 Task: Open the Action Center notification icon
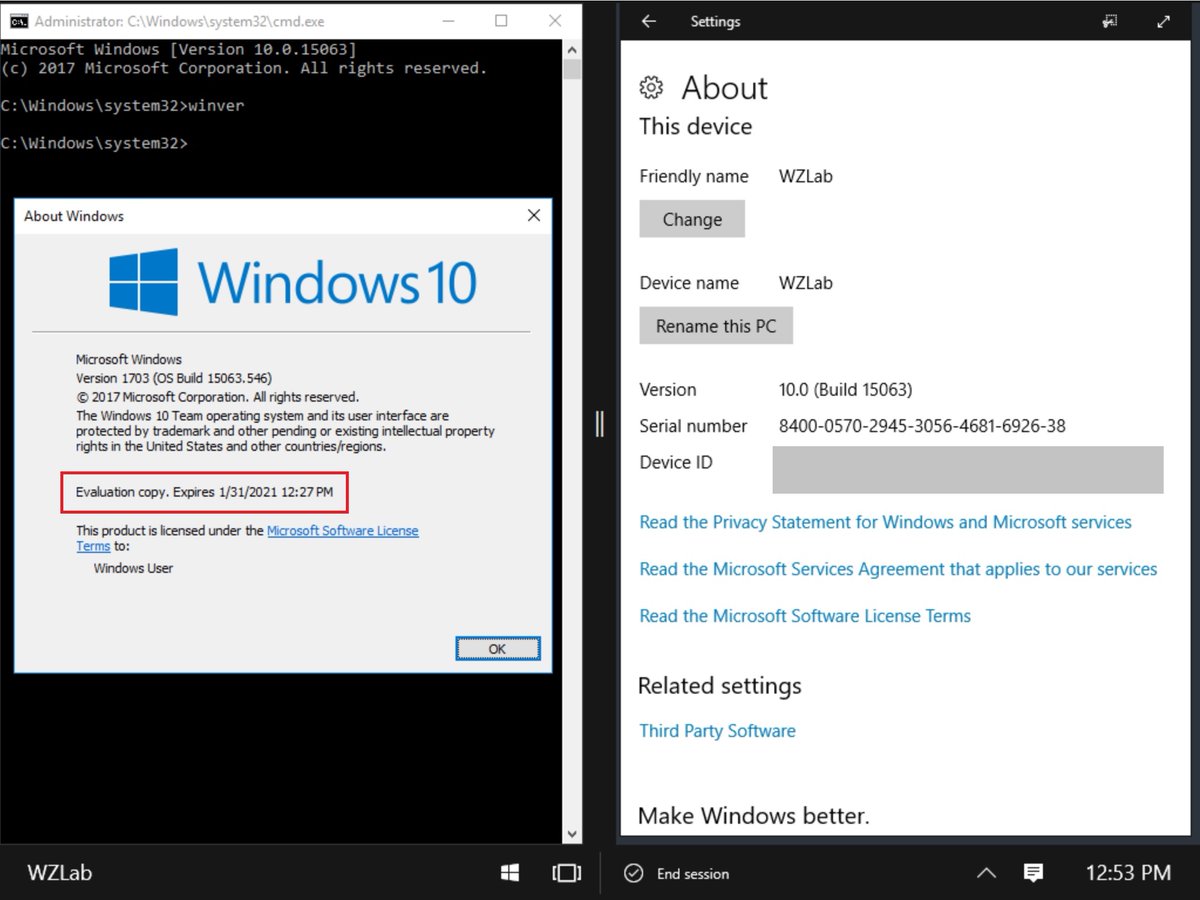pos(1033,873)
